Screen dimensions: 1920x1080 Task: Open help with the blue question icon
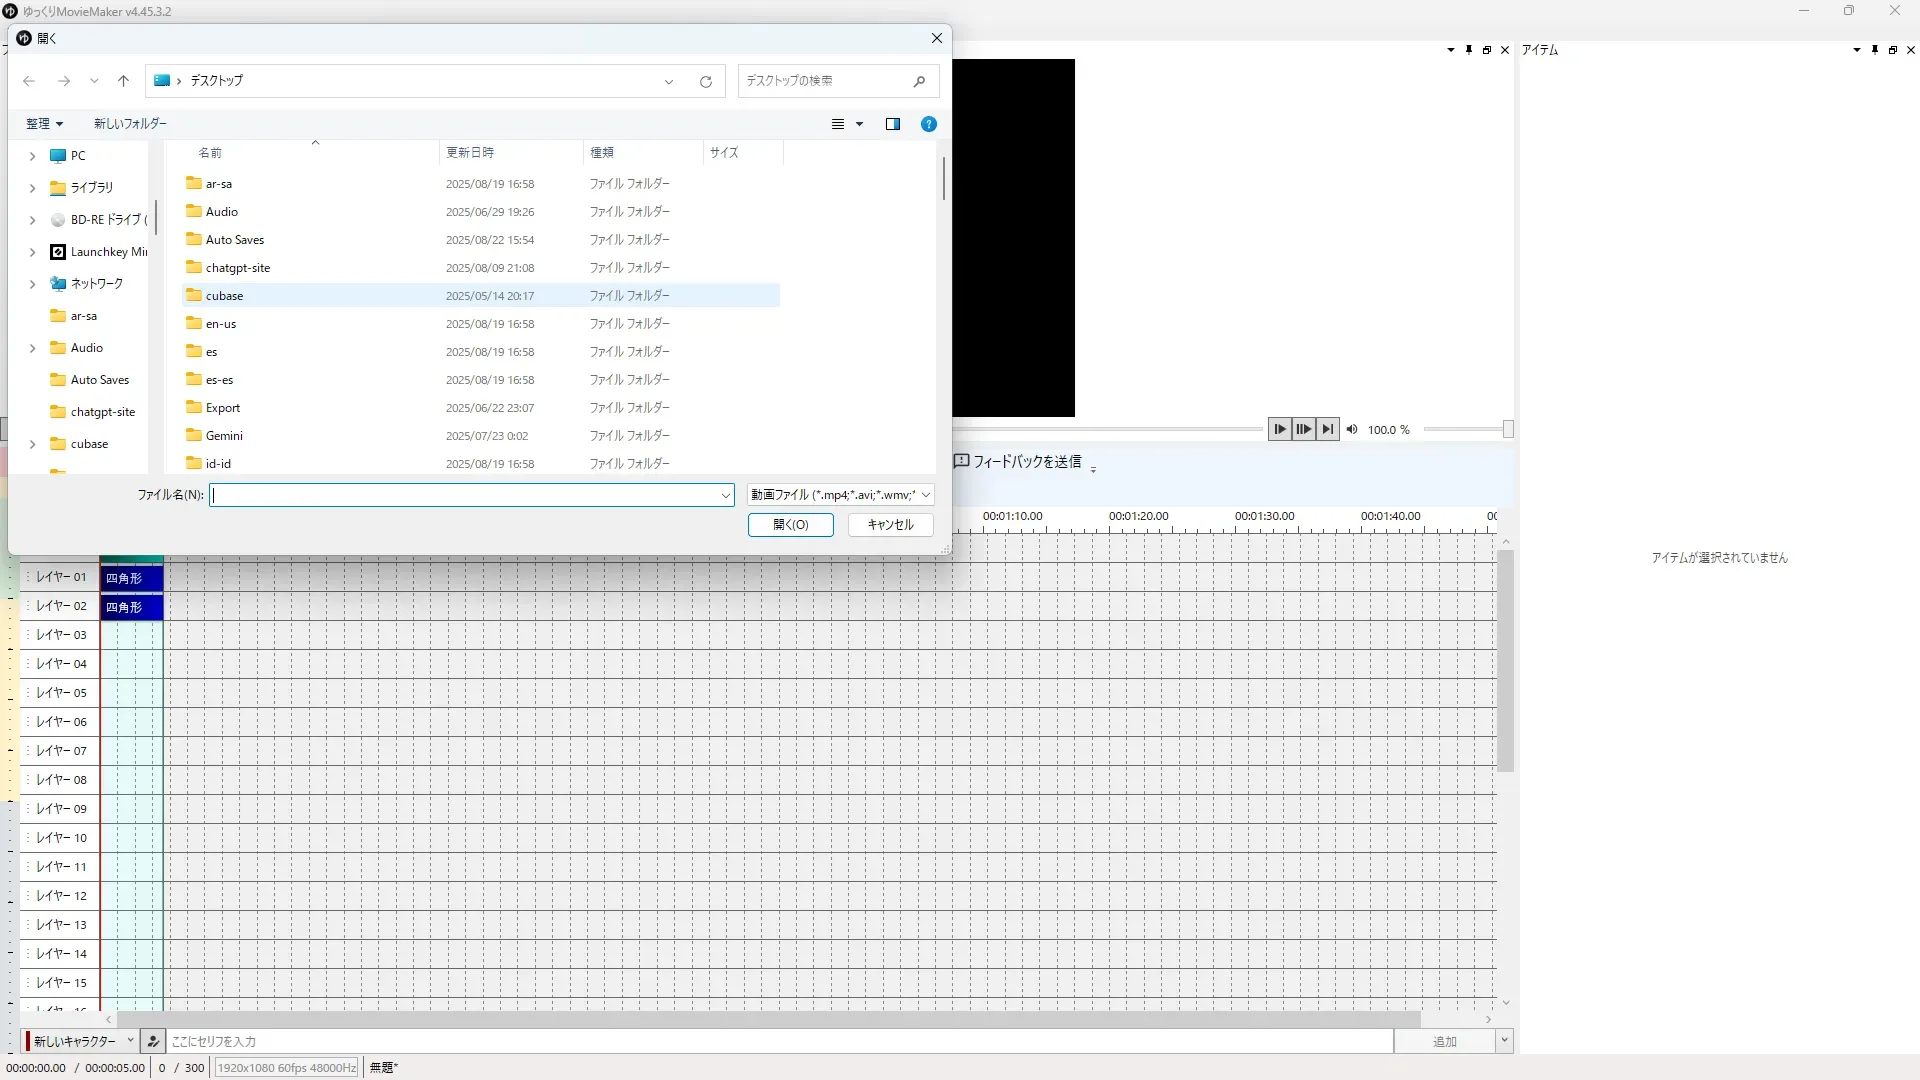coord(928,124)
